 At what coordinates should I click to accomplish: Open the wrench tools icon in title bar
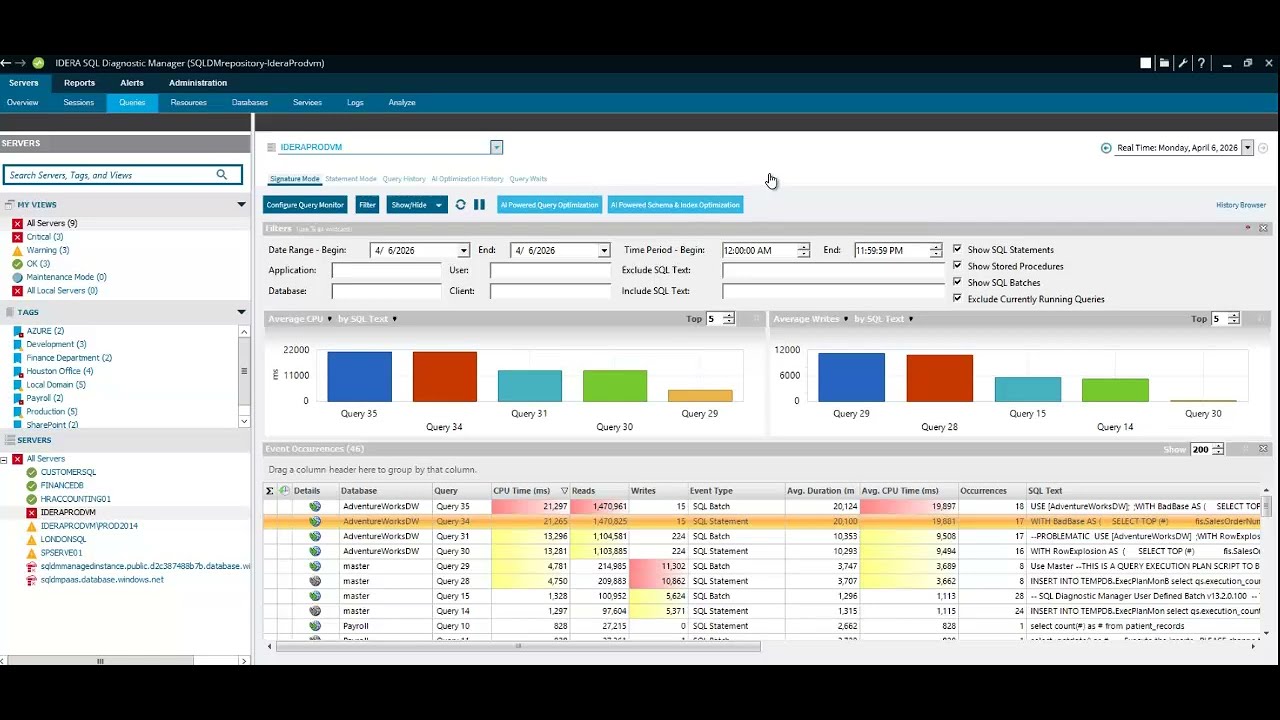pos(1183,63)
